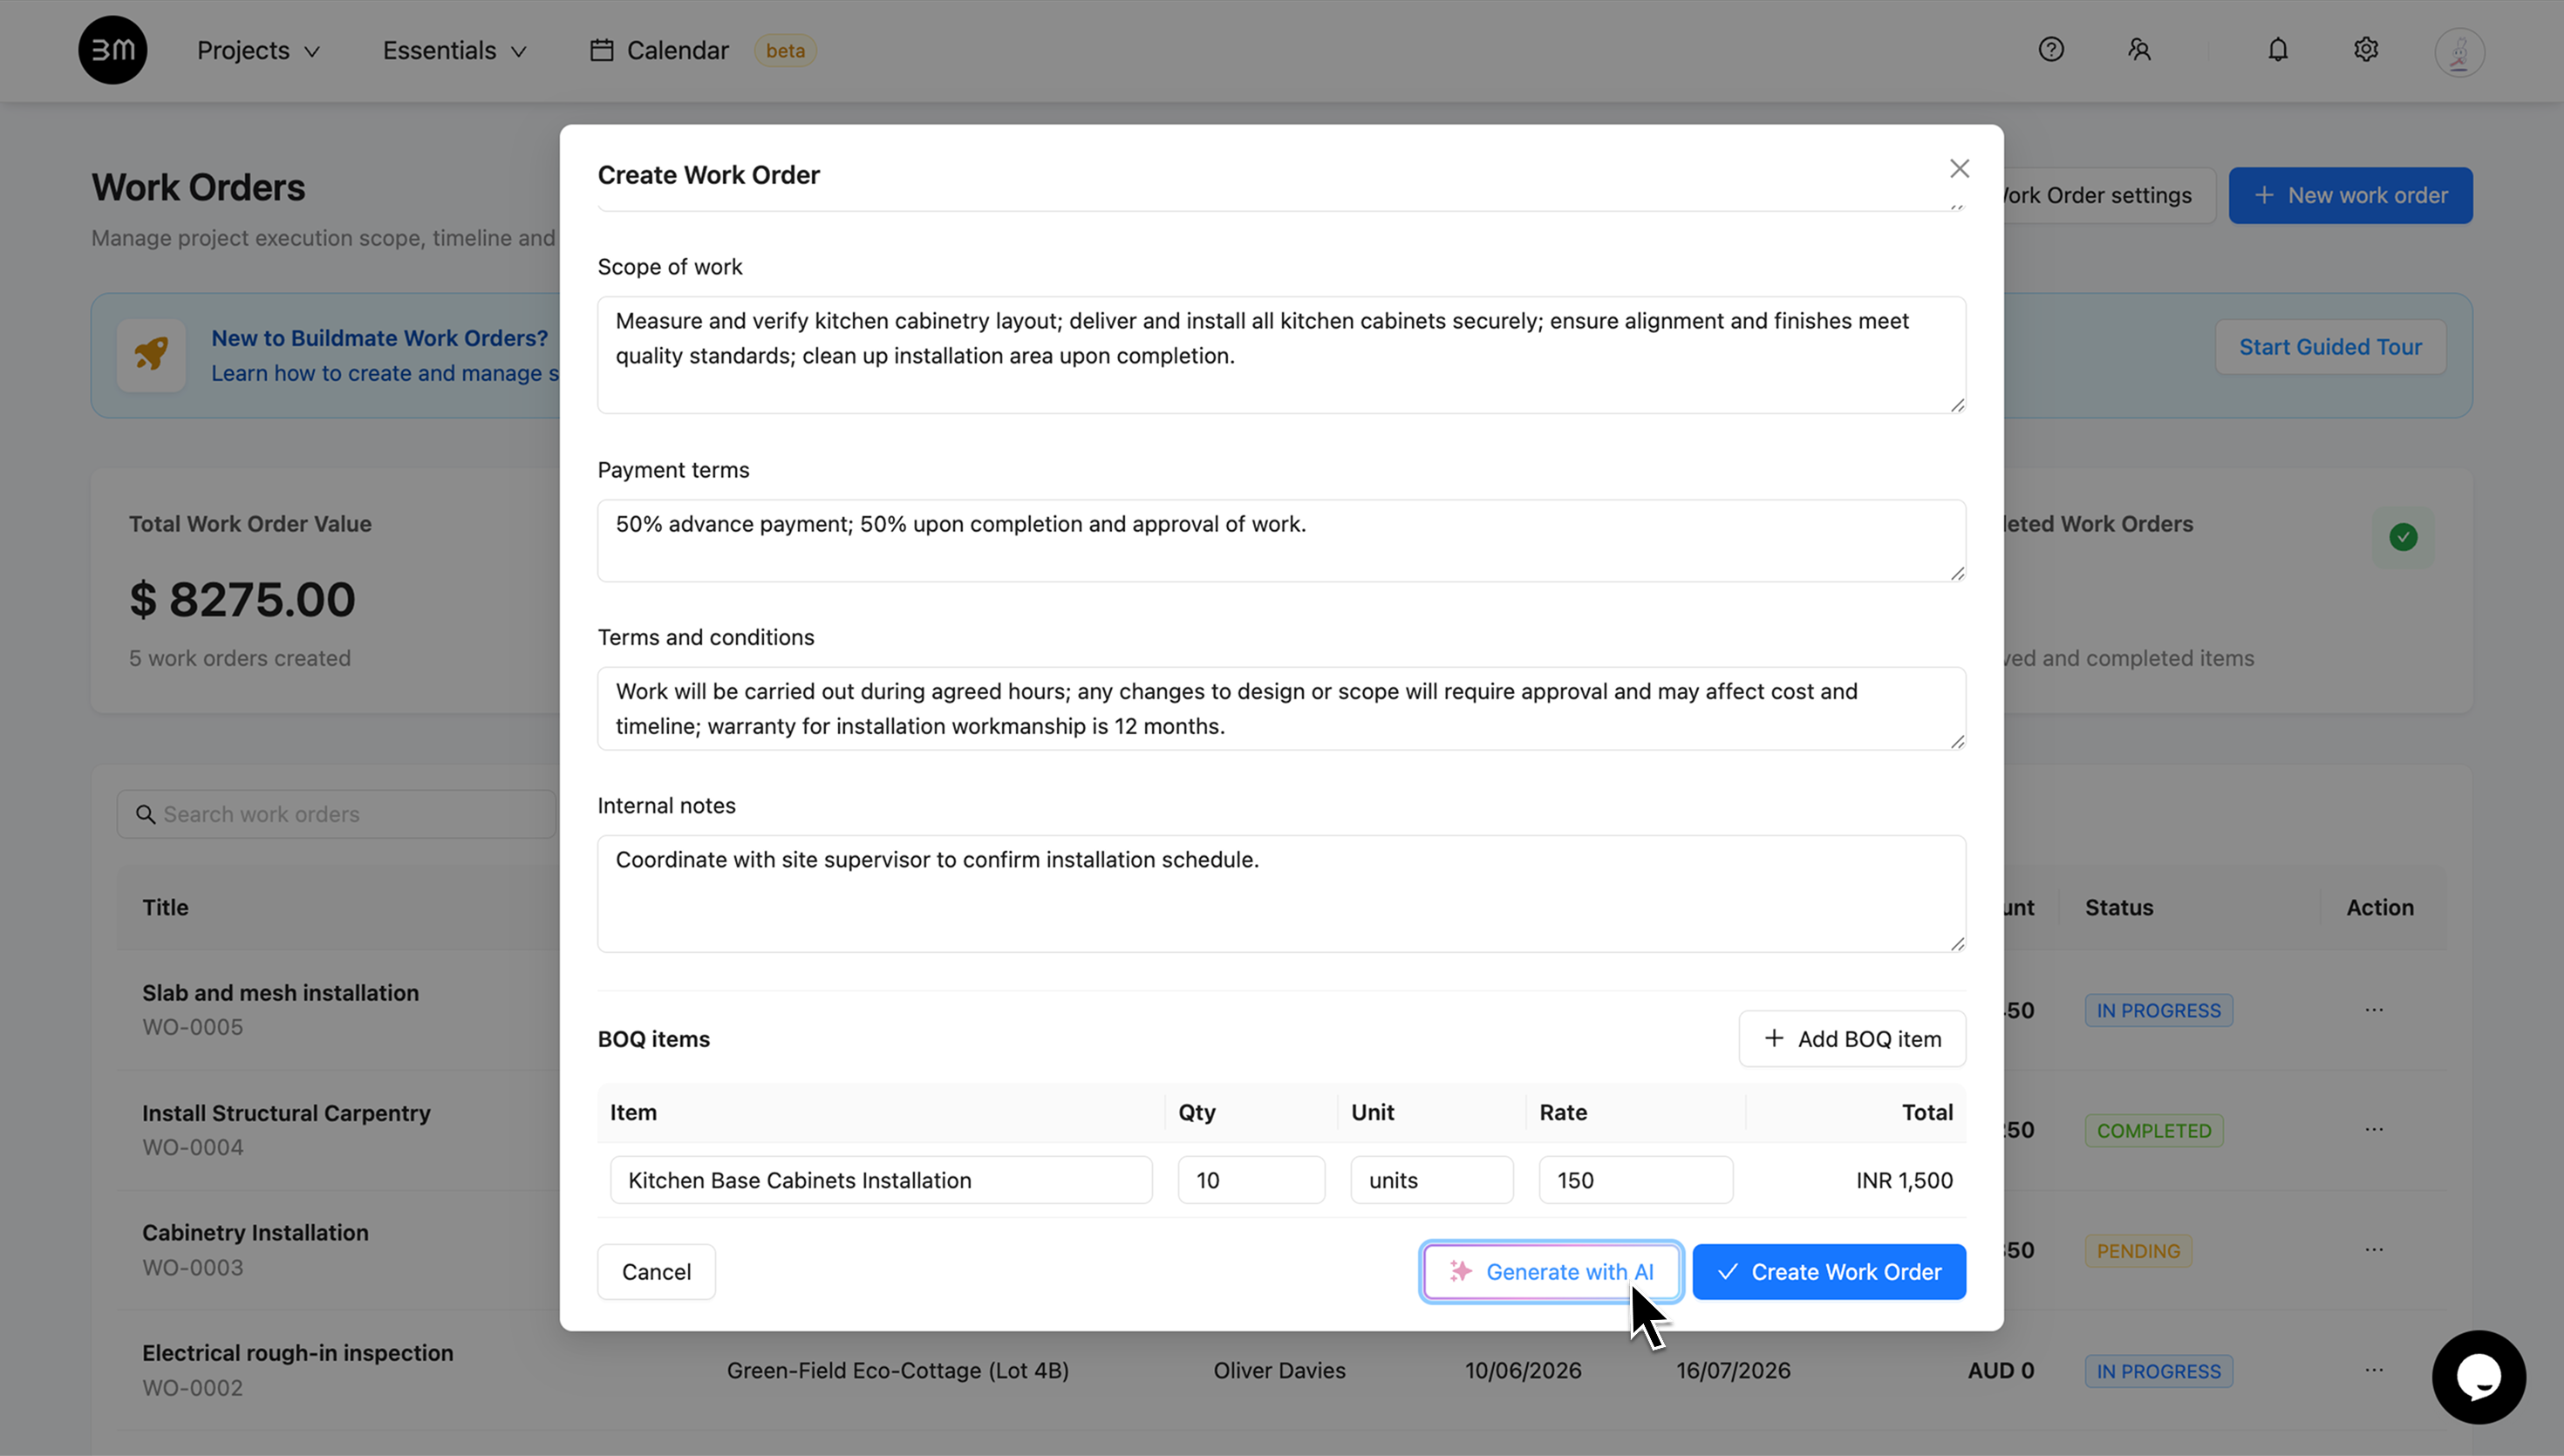Click Install Structural Carpentry title
Viewport: 2564px width, 1456px height.
pyautogui.click(x=286, y=1113)
